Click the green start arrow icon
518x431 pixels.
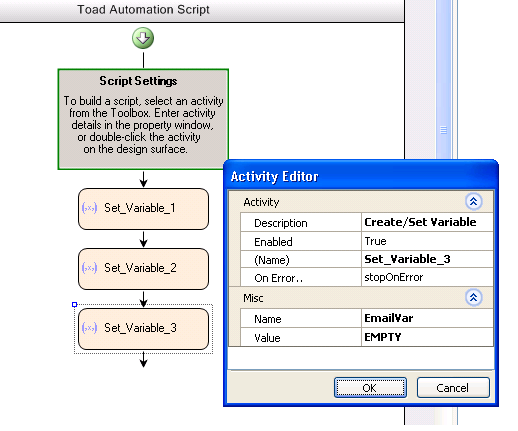point(143,38)
